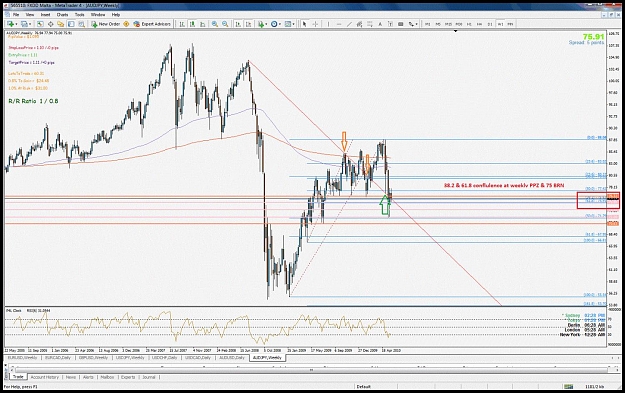Select the Fibonacci retracement tool

click(369, 24)
